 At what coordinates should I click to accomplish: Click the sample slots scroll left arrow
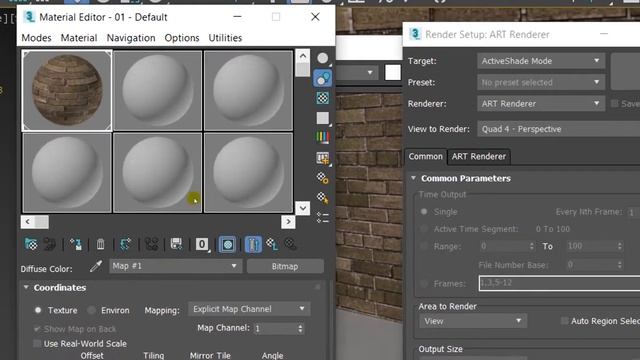27,222
